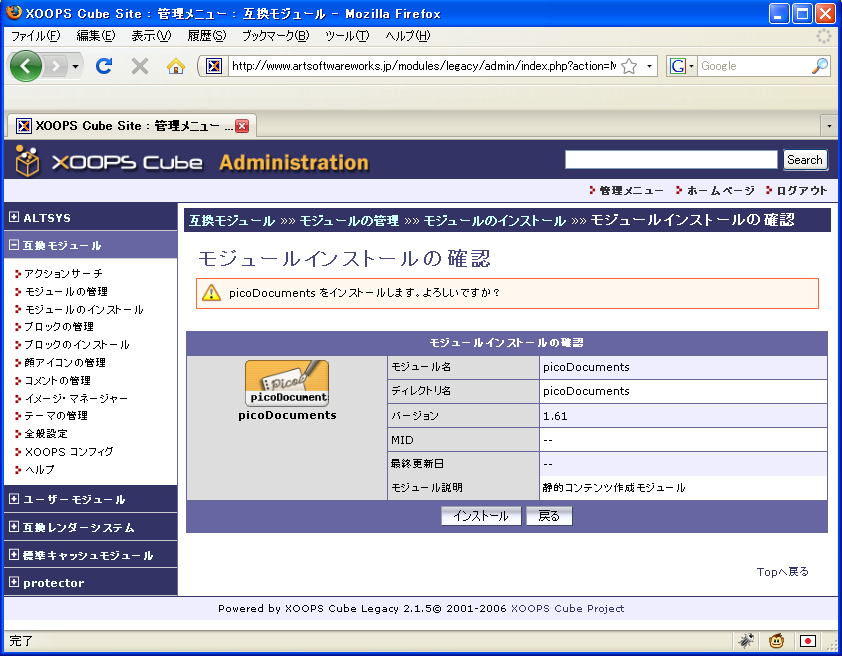The image size is (842, 656).
Task: Focus the Google search box
Action: point(754,66)
